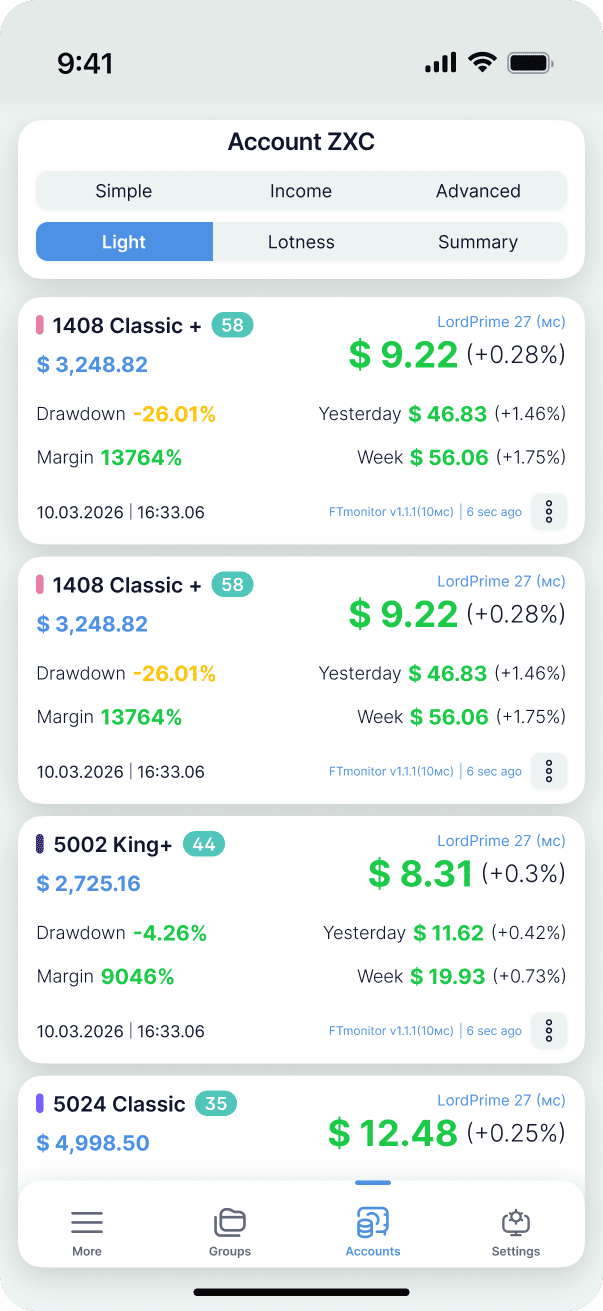Tap the $ 4,998.50 balance on 5024 Classic

pos(93,1143)
